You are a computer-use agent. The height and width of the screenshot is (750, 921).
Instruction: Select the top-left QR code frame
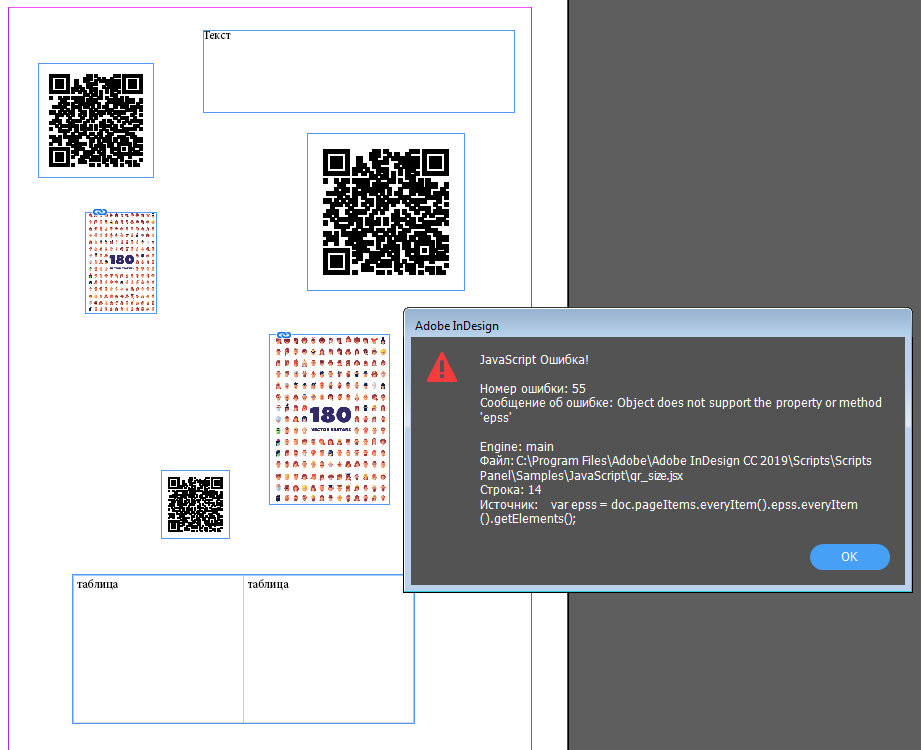96,120
